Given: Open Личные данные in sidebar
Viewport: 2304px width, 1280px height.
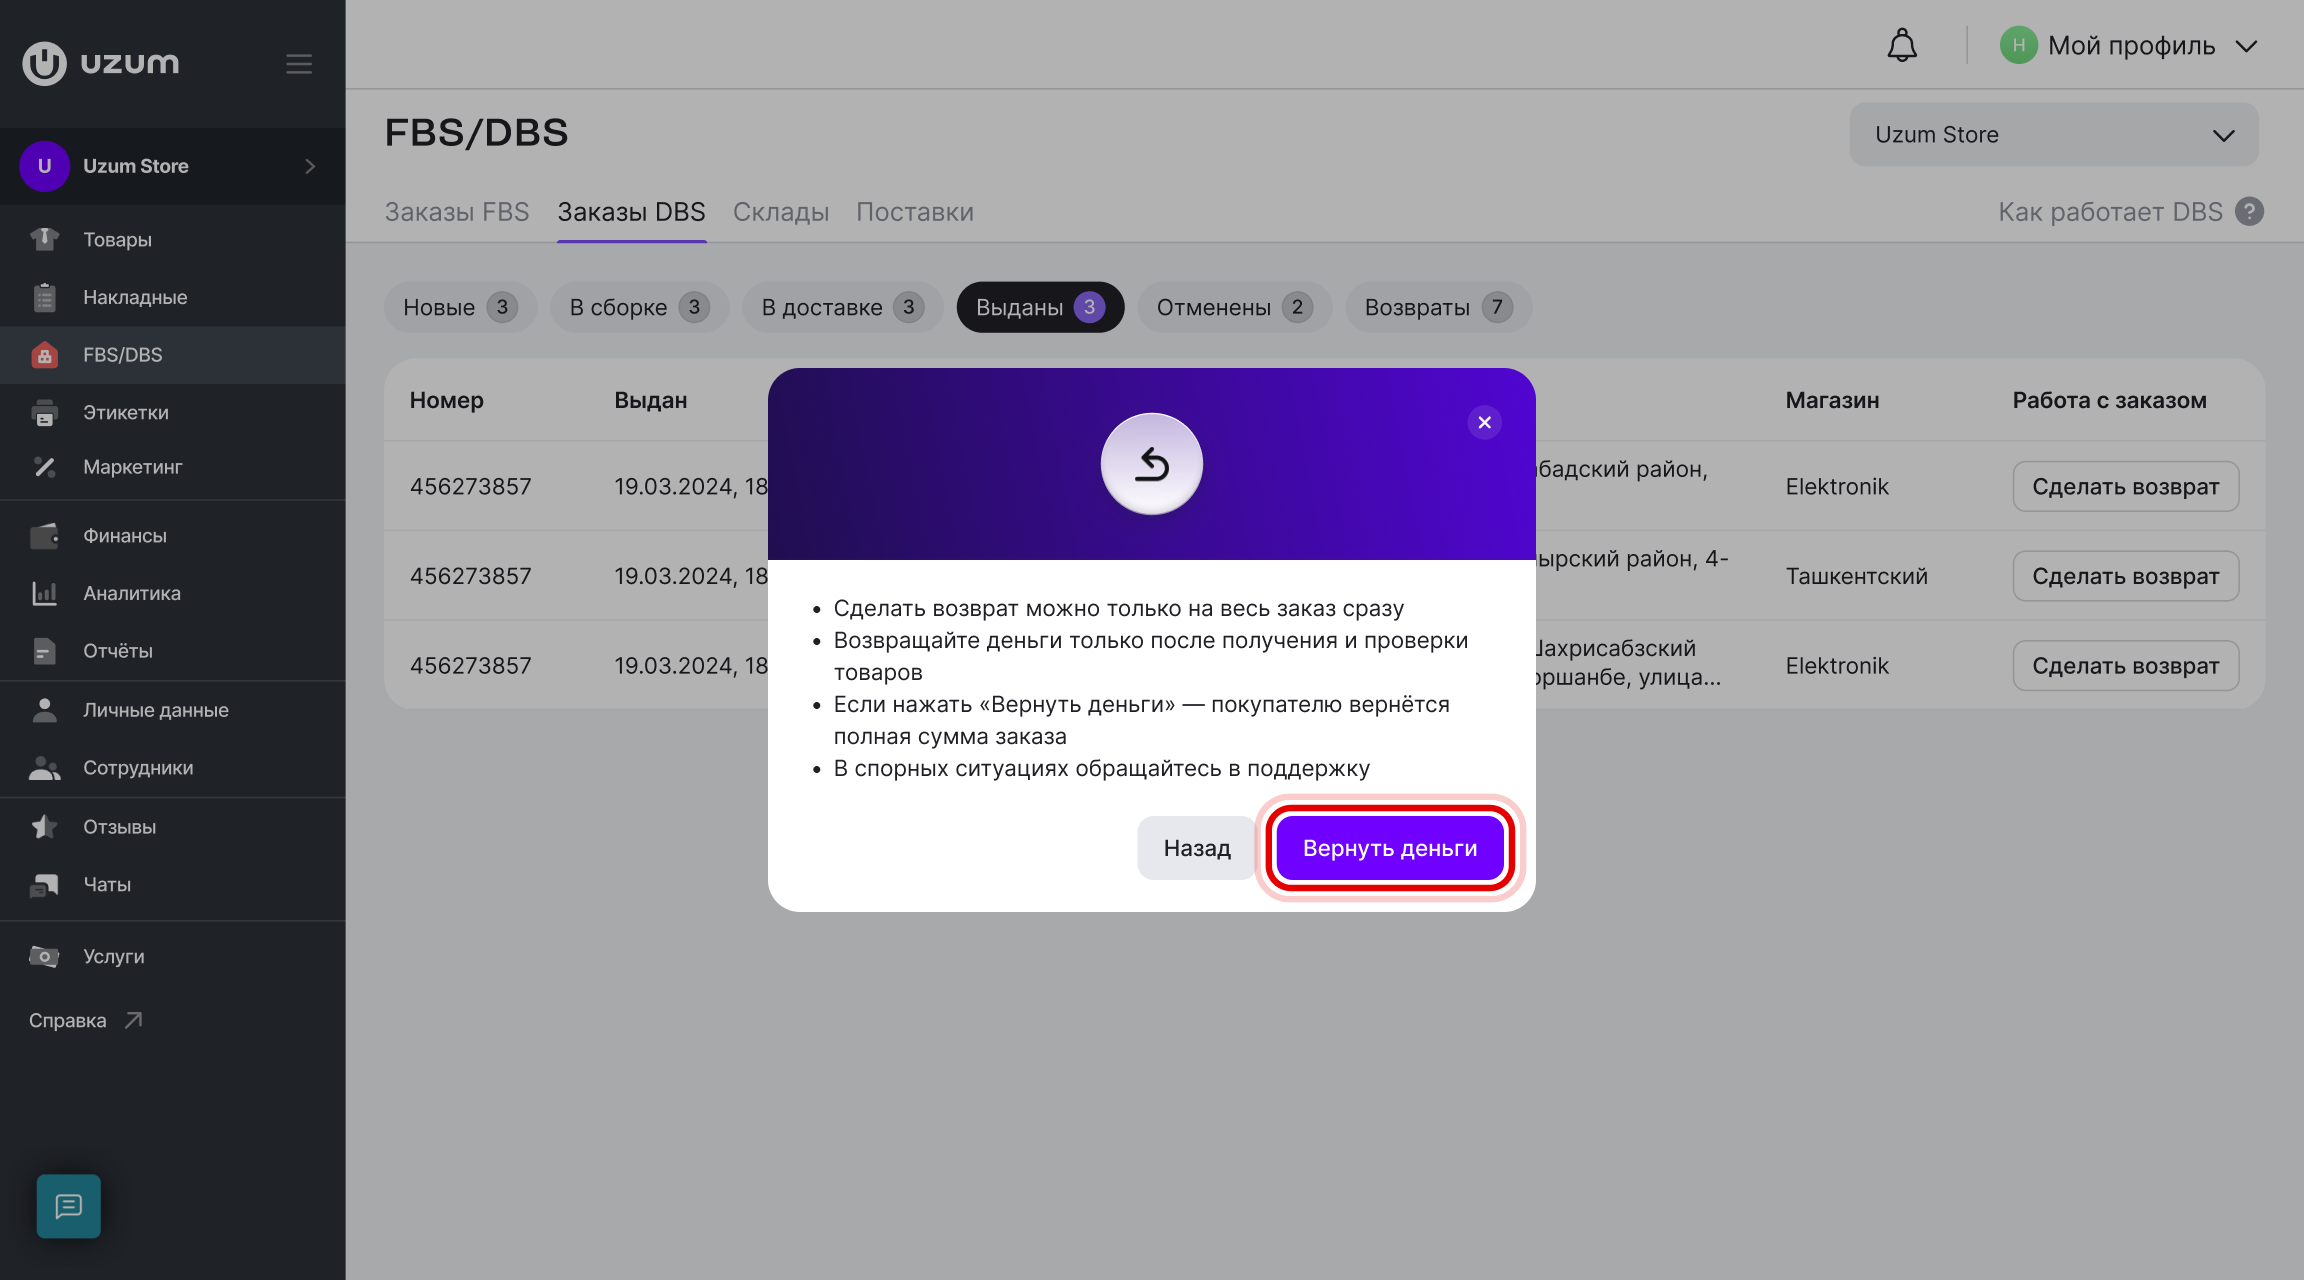Looking at the screenshot, I should coord(172,710).
